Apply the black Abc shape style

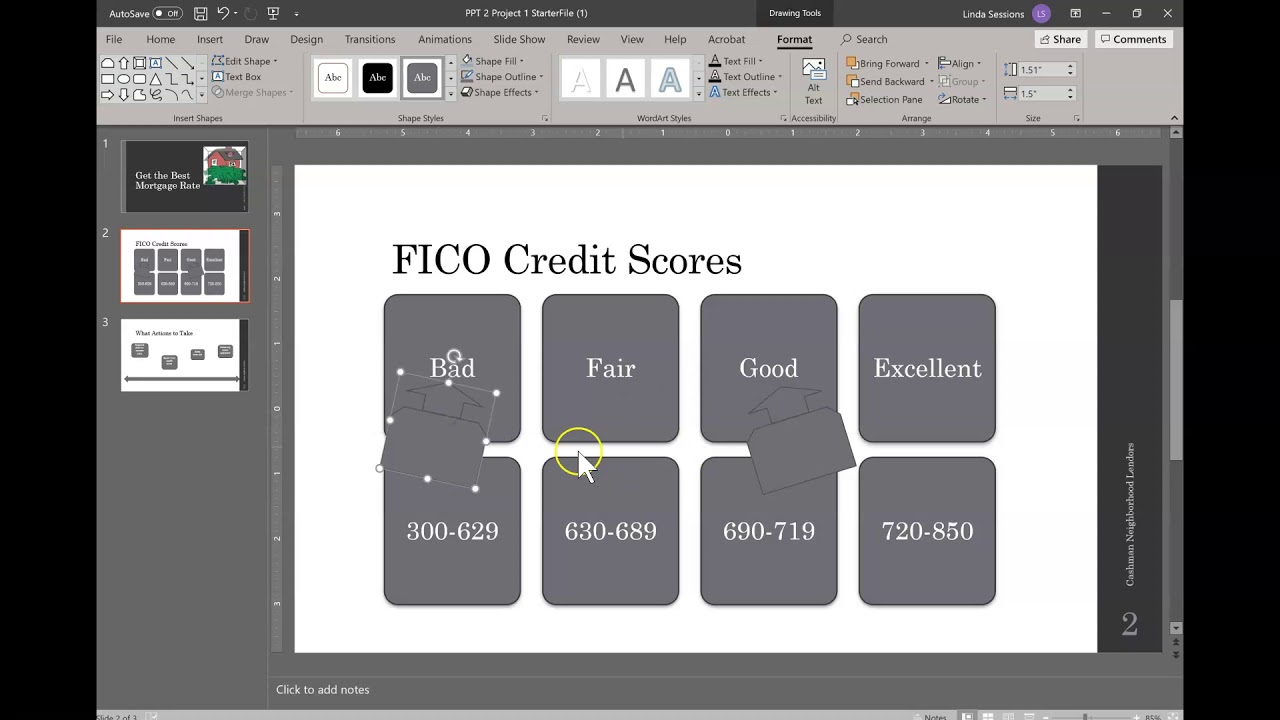(x=378, y=77)
